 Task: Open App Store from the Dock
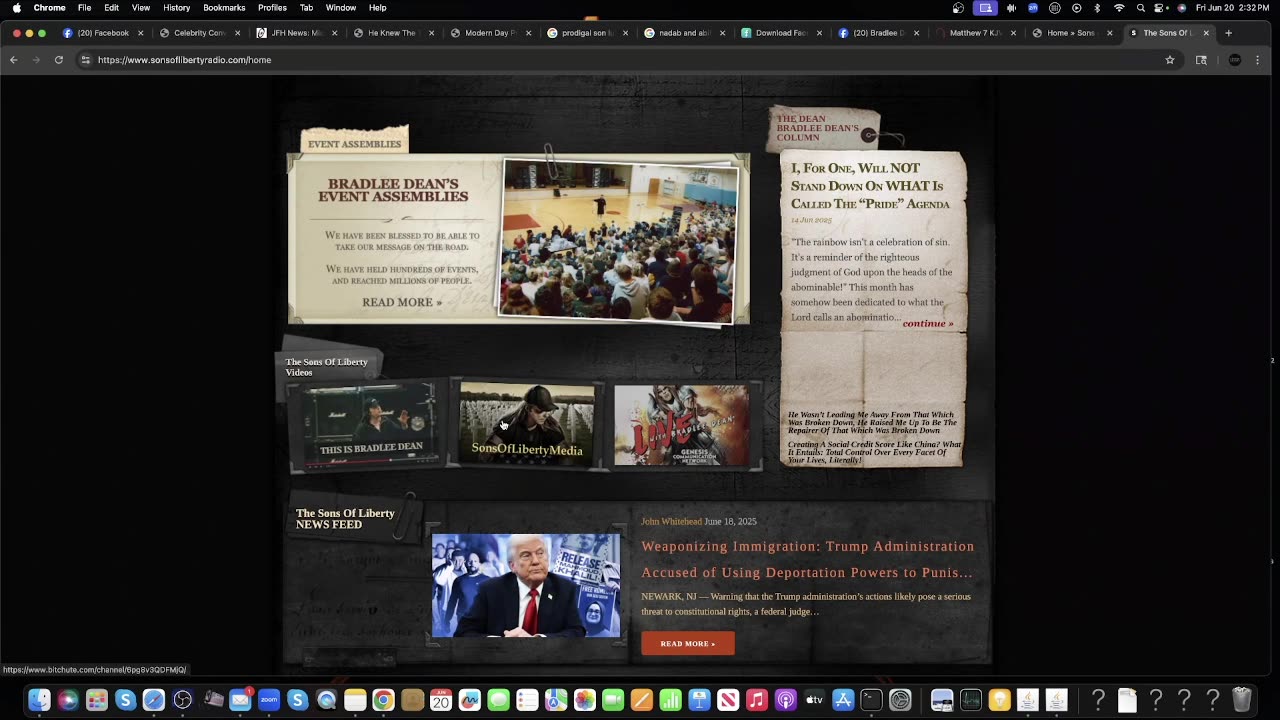pyautogui.click(x=843, y=700)
